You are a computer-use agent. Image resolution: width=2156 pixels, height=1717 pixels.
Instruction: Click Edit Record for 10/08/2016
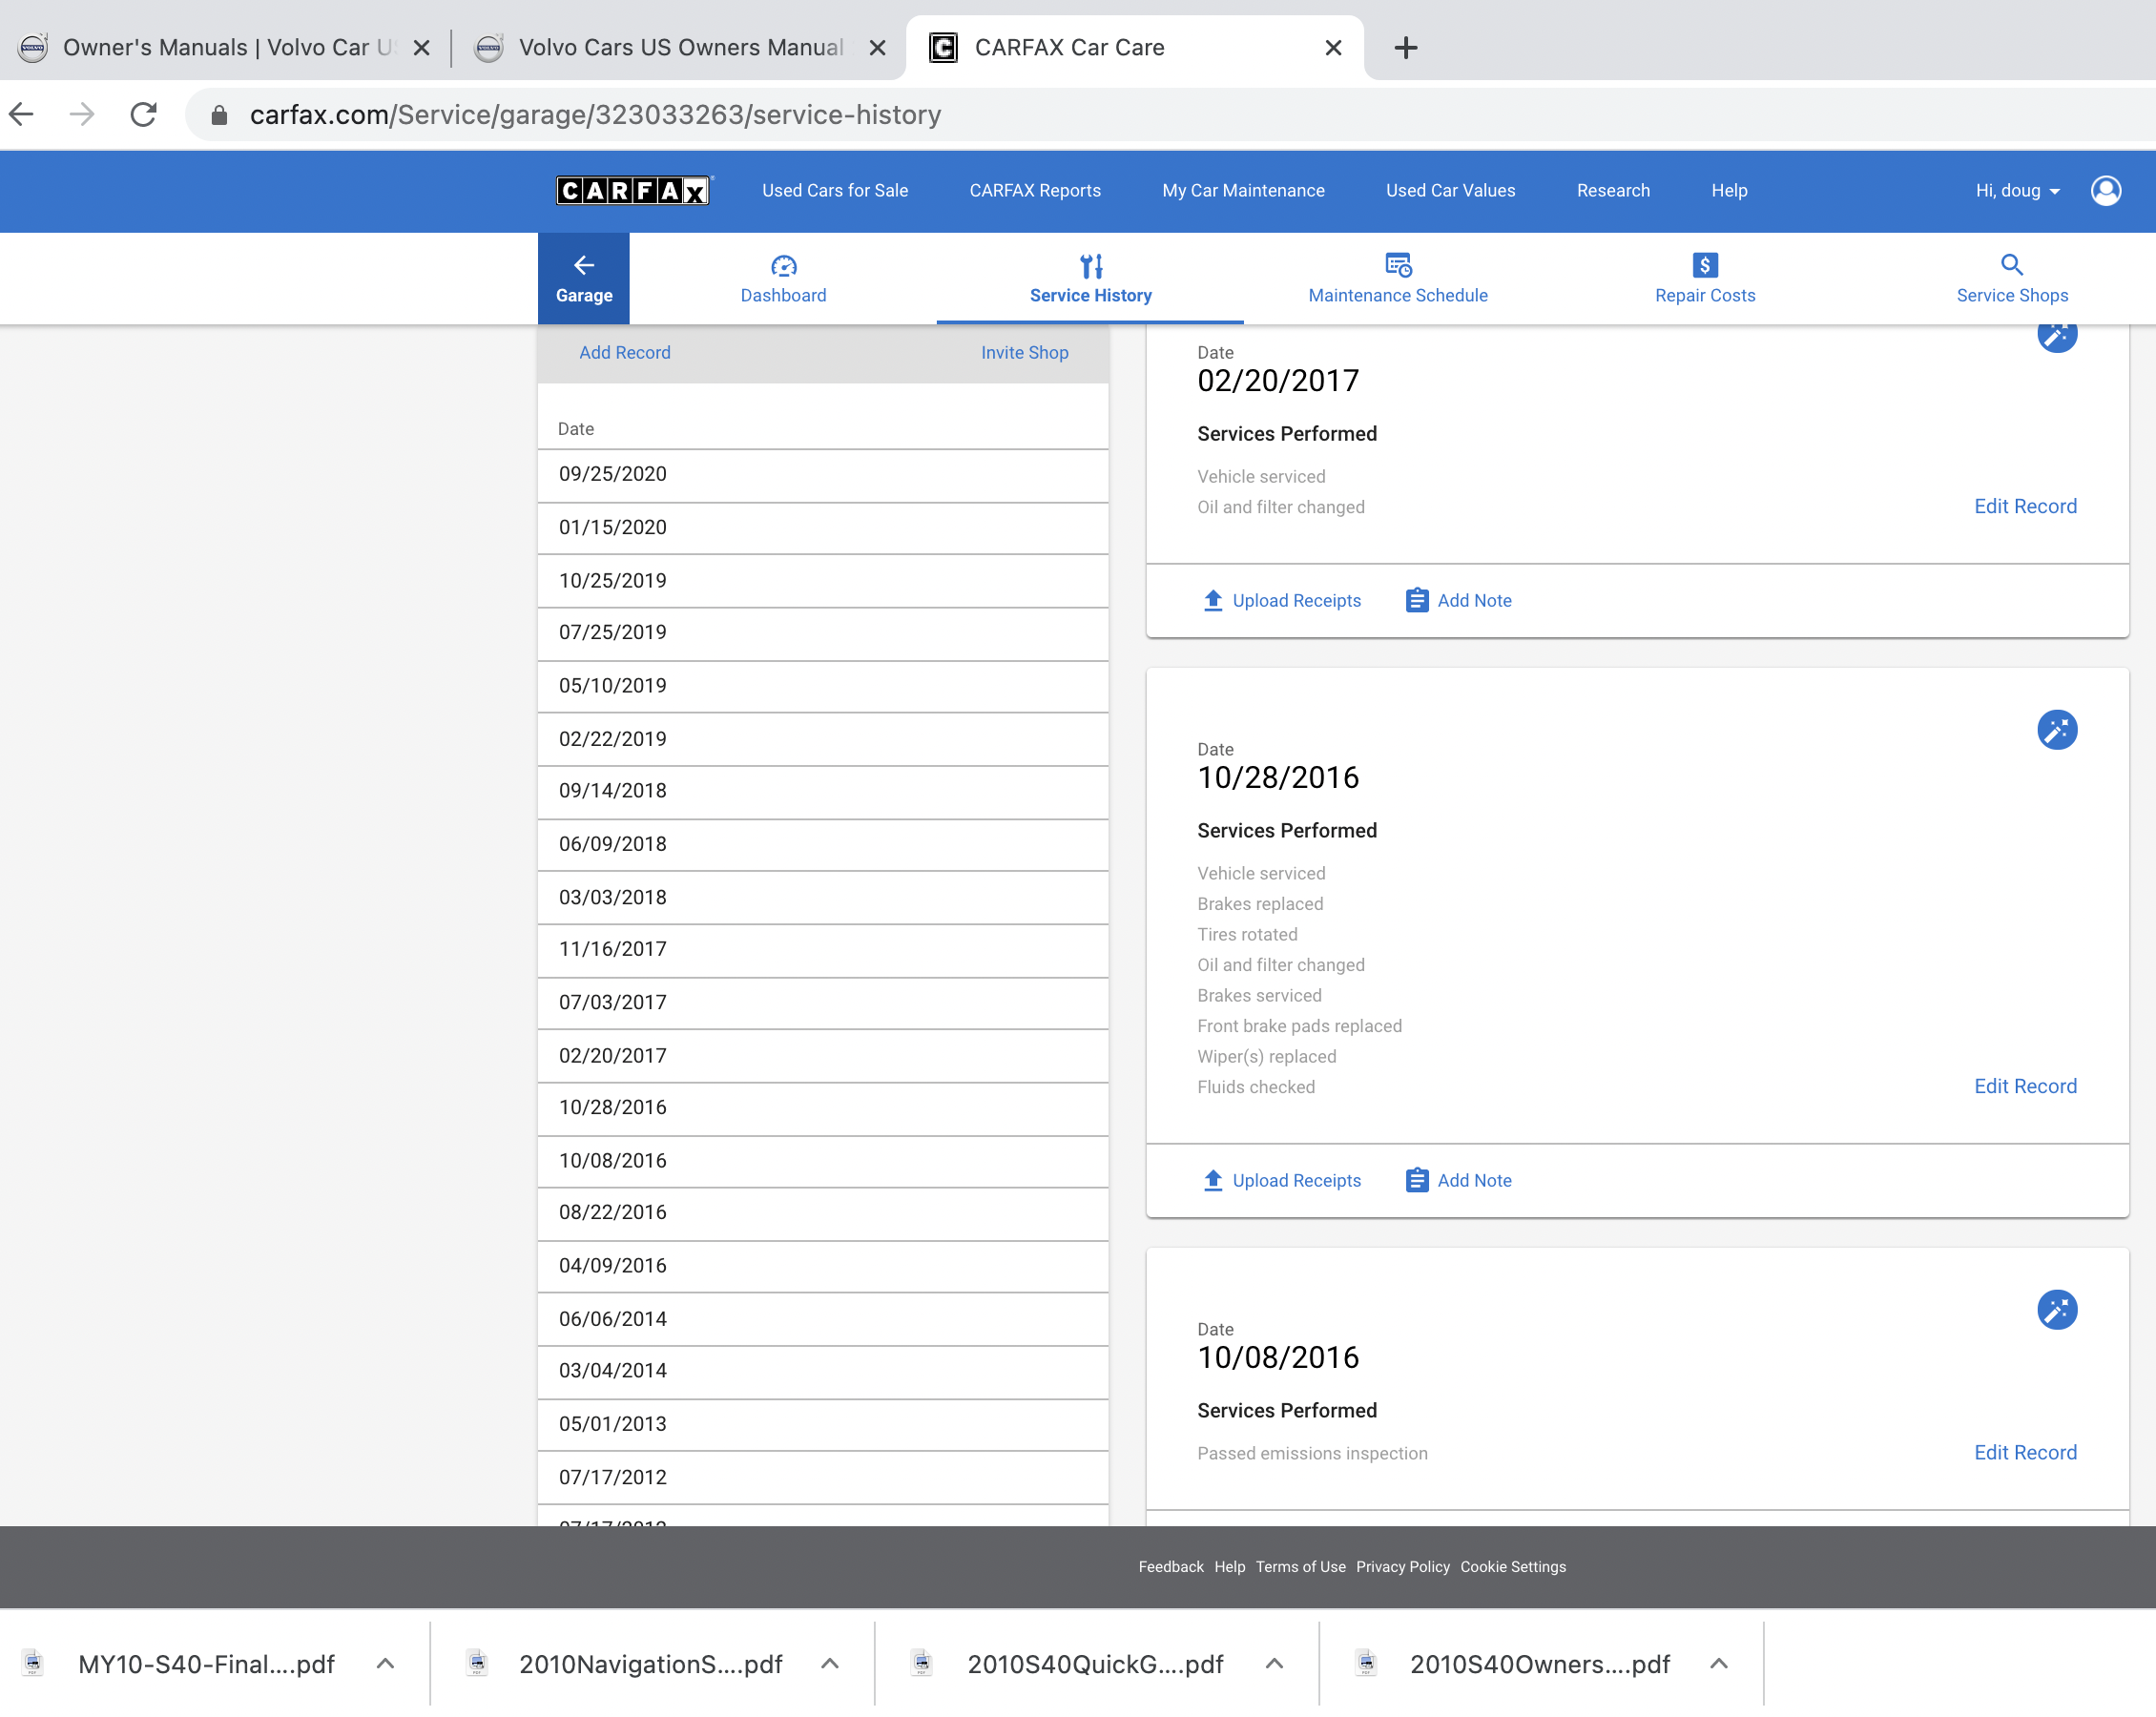click(2025, 1452)
